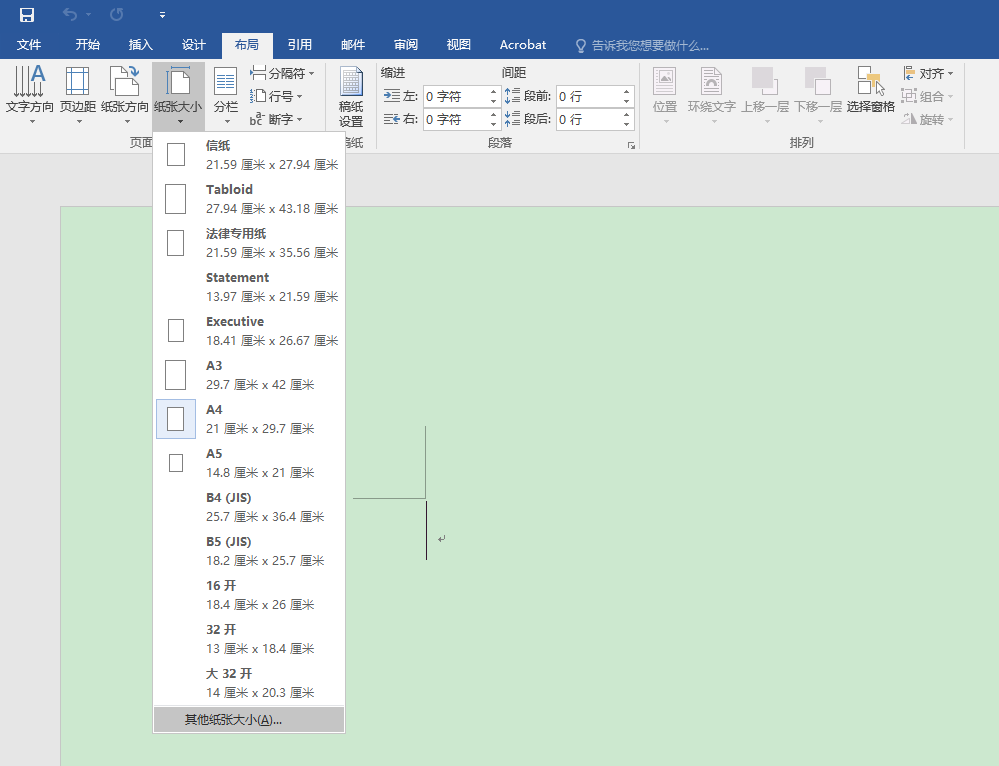Select A4 paper size
Viewport: 999px width, 766px height.
(x=249, y=419)
